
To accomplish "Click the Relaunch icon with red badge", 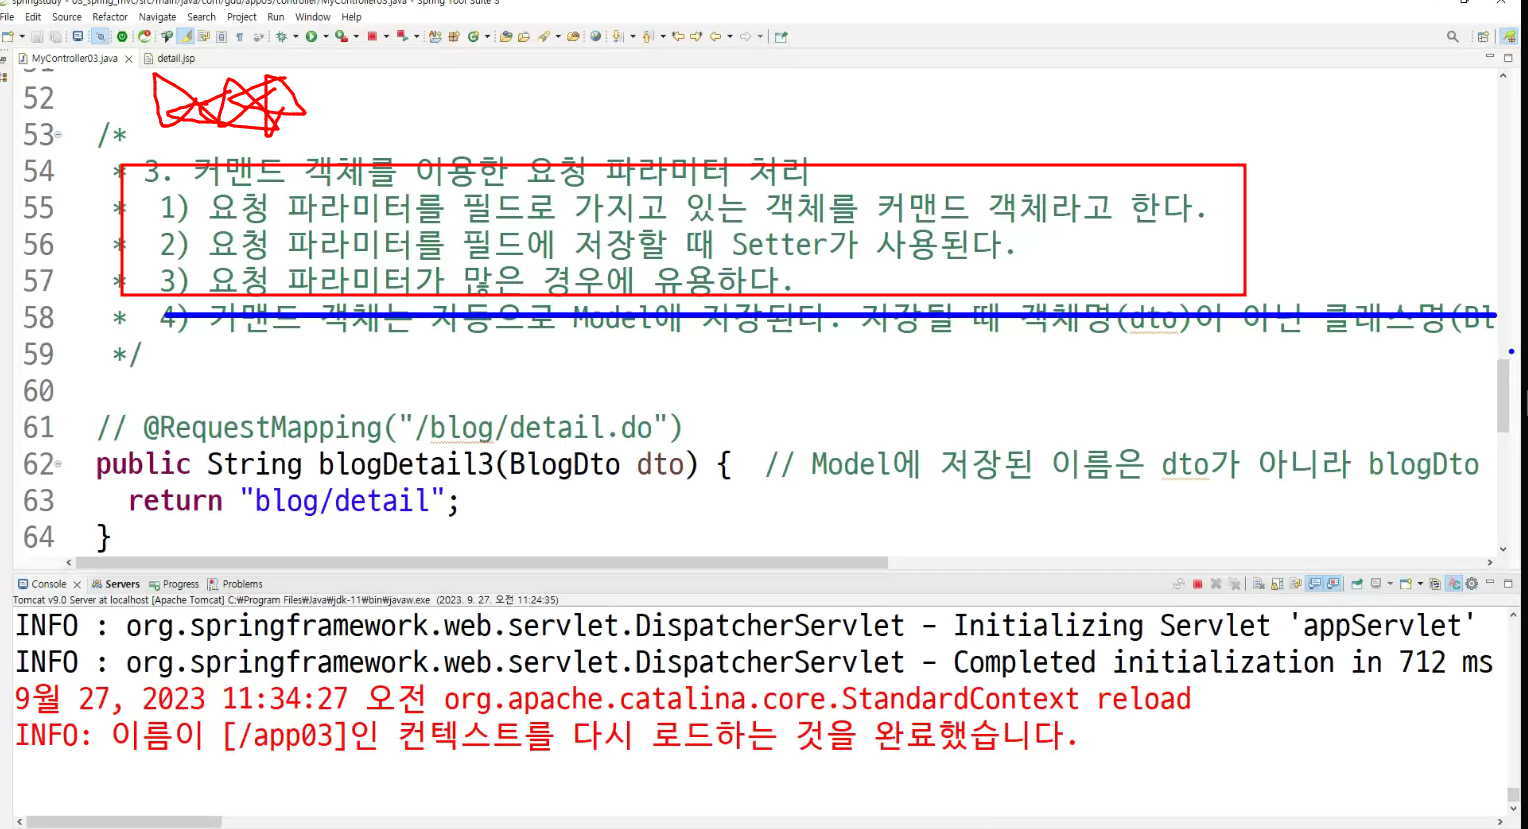I will (144, 36).
